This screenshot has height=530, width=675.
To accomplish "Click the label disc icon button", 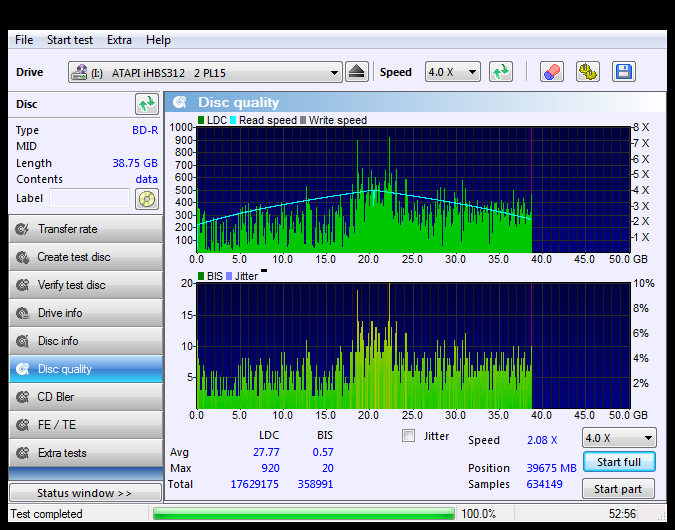I will 147,198.
